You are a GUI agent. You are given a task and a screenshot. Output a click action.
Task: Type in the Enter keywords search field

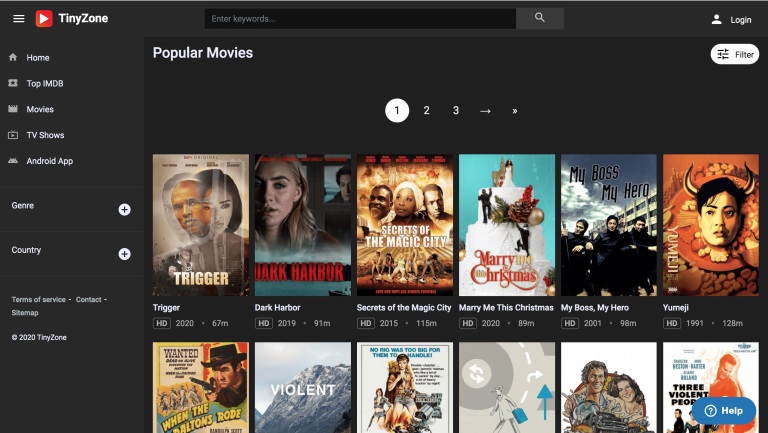(360, 19)
